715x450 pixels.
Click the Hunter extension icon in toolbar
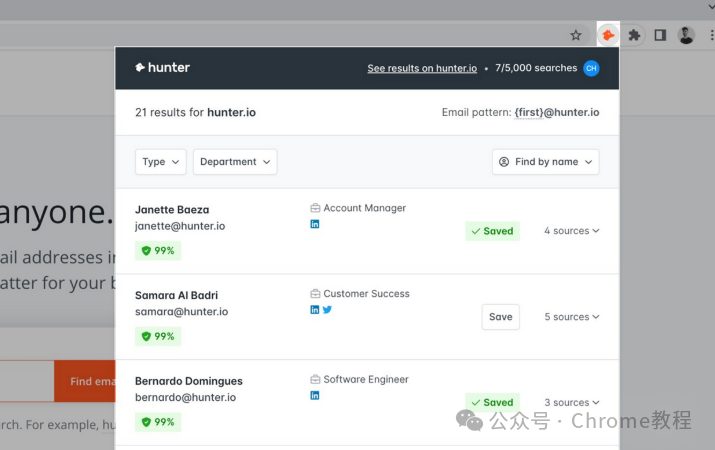pyautogui.click(x=608, y=35)
